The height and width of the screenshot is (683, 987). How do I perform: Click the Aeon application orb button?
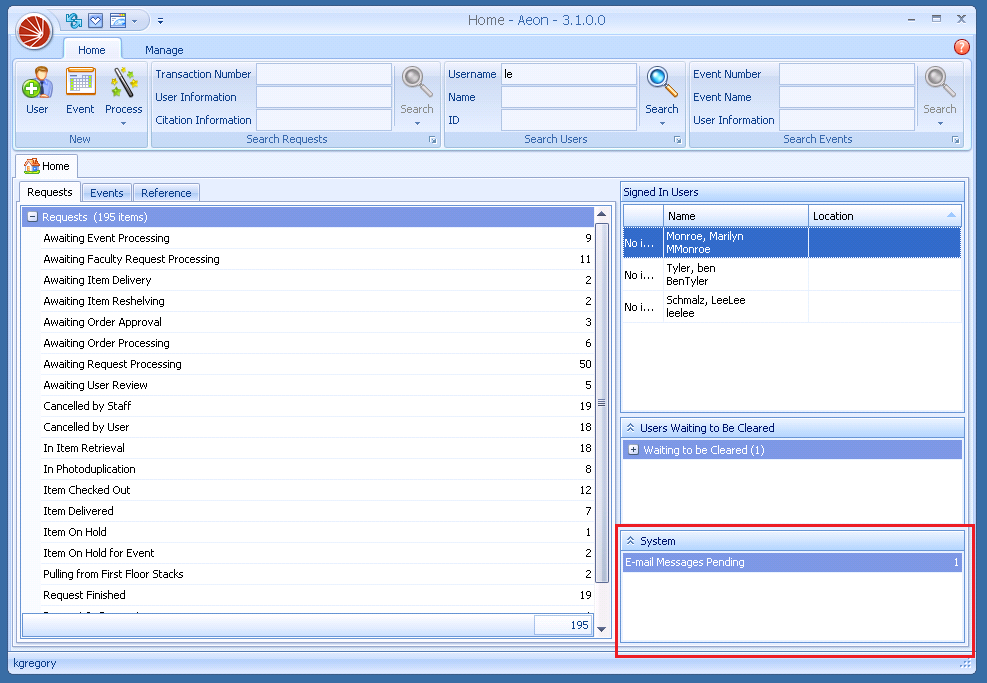(34, 29)
